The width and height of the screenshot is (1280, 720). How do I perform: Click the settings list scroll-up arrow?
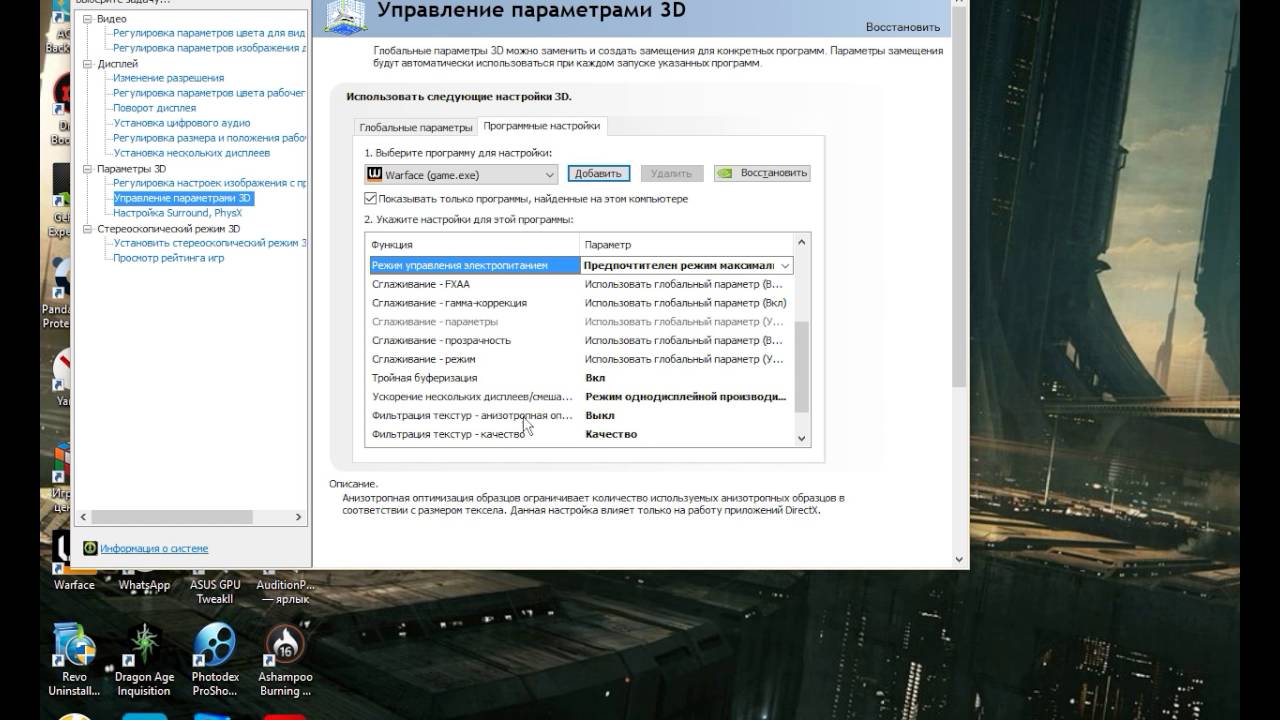pos(801,242)
